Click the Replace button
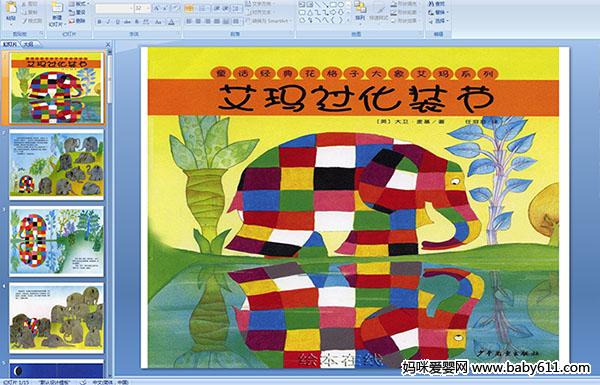 [437, 12]
